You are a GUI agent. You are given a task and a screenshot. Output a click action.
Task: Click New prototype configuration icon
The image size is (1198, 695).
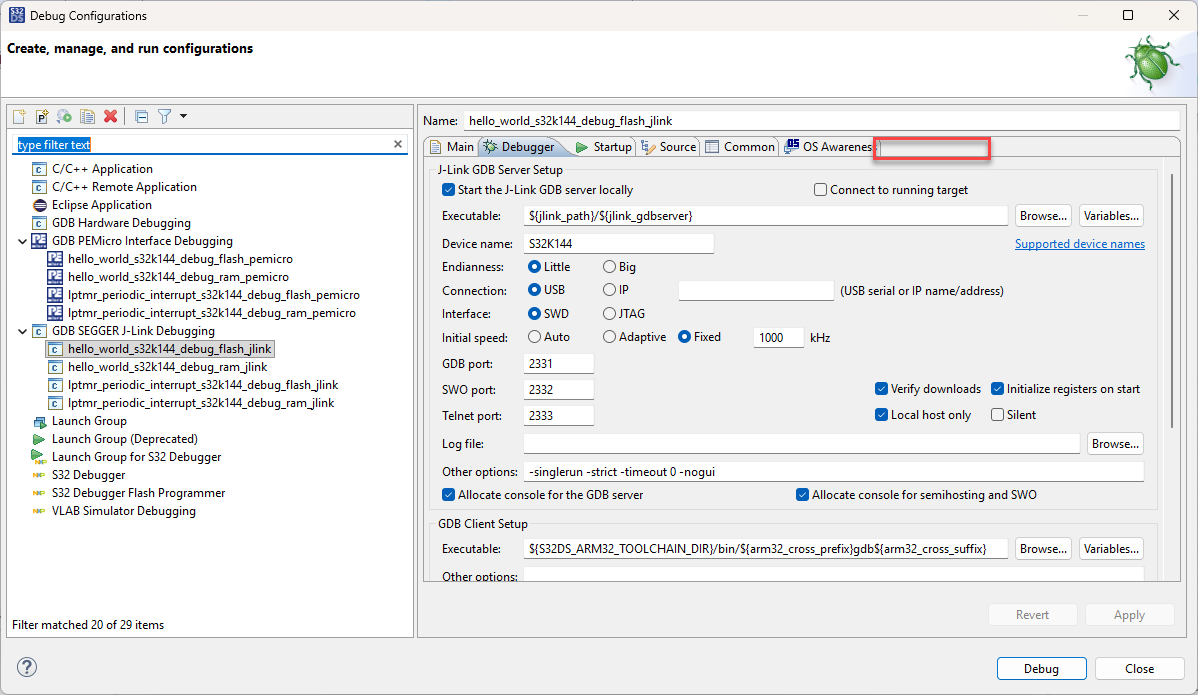click(42, 116)
